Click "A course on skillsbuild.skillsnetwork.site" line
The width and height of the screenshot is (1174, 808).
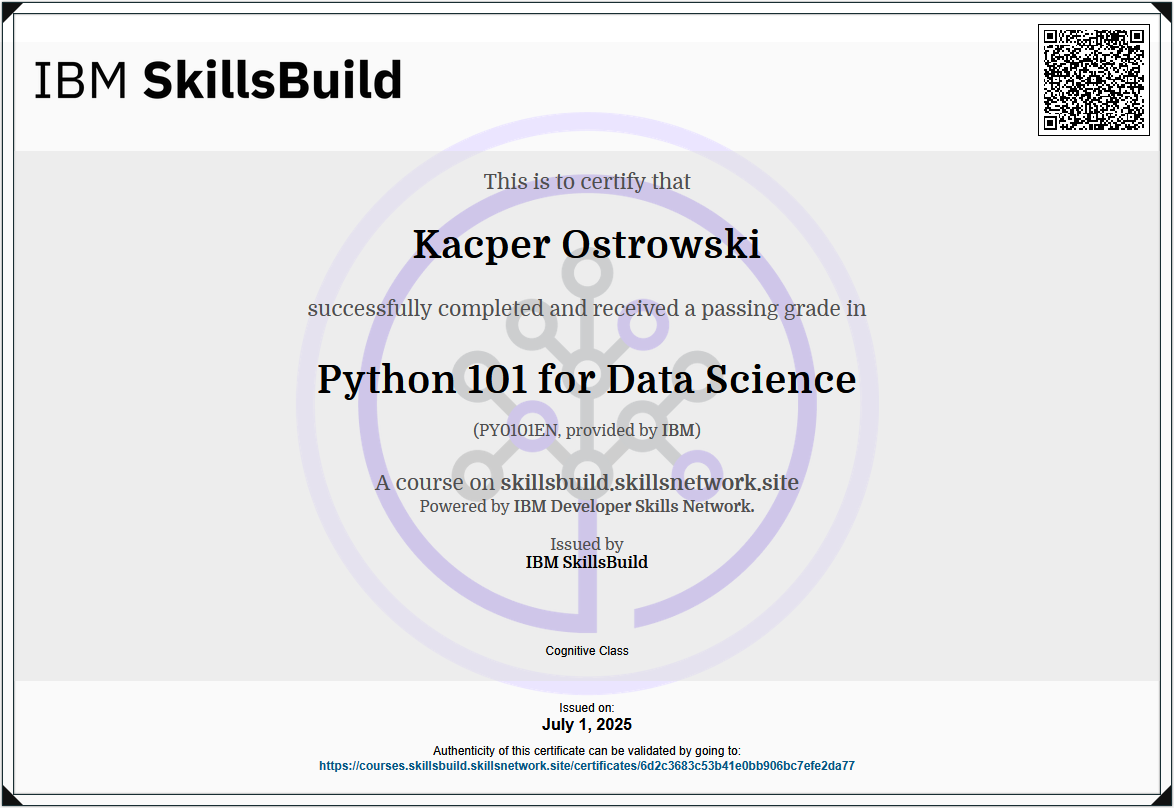point(587,482)
